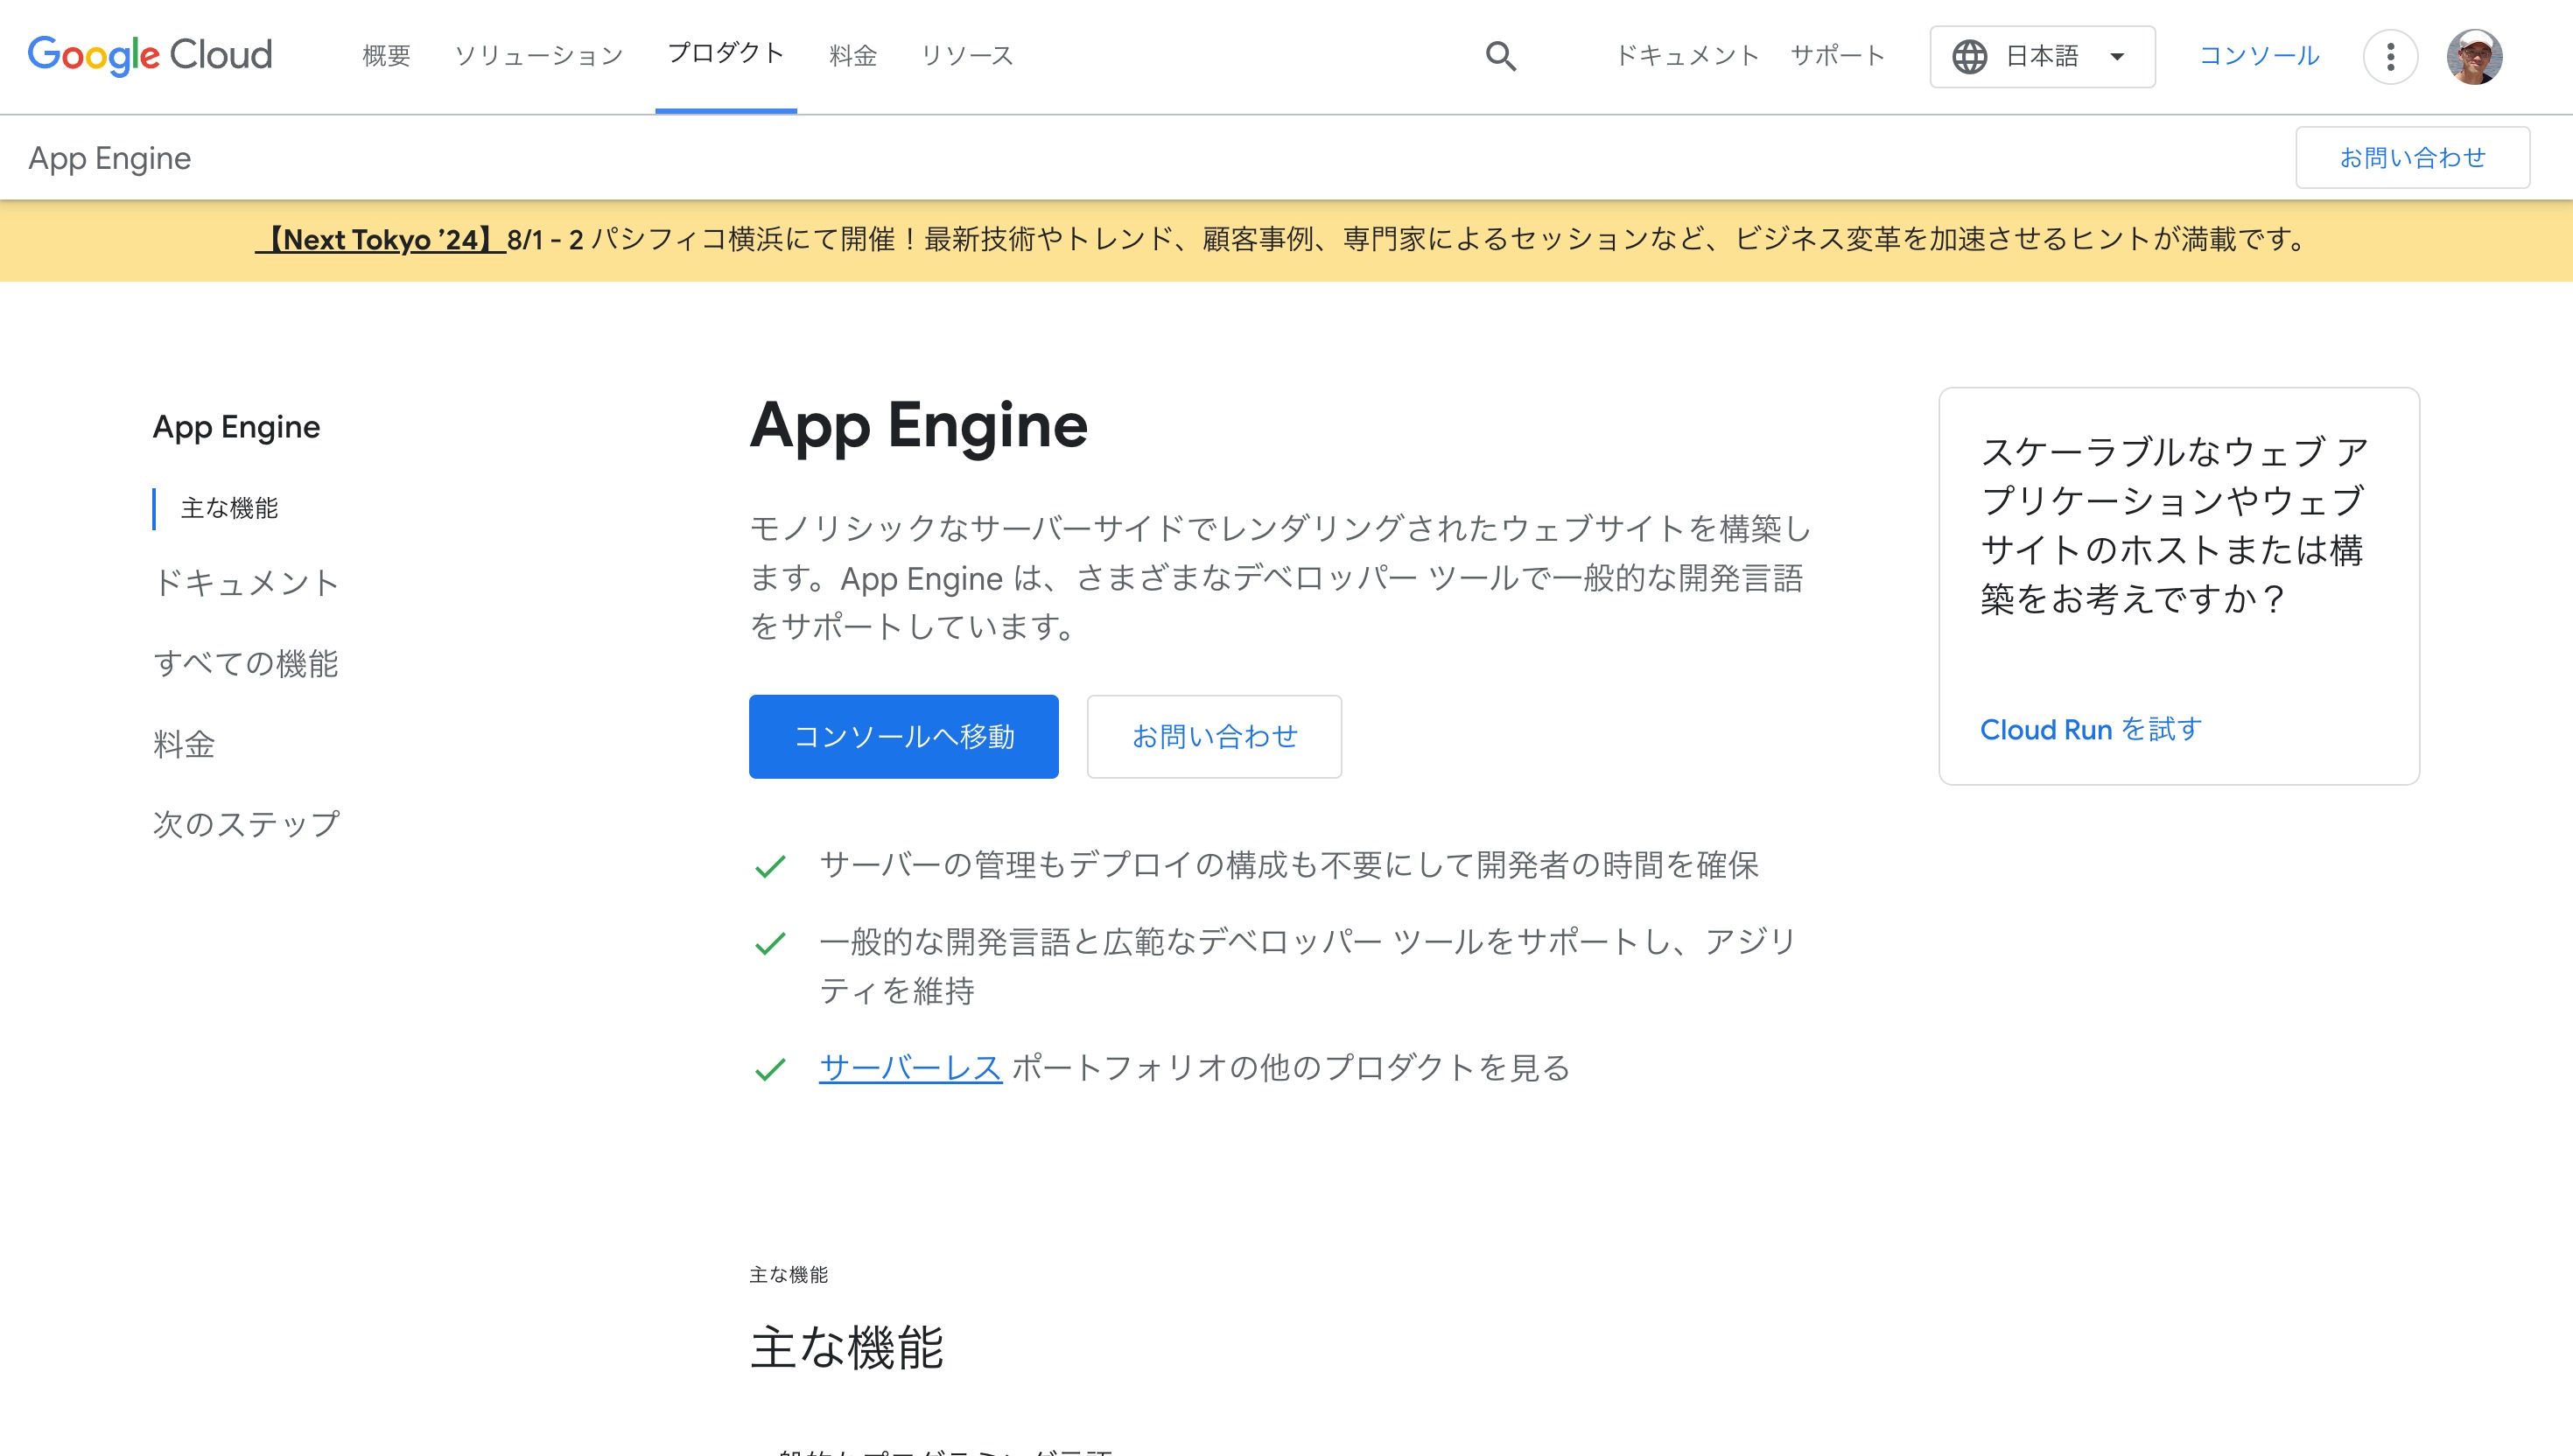This screenshot has height=1456, width=2573.
Task: Click the モノリシックなサーバーサイド description paragraph
Action: 1280,577
